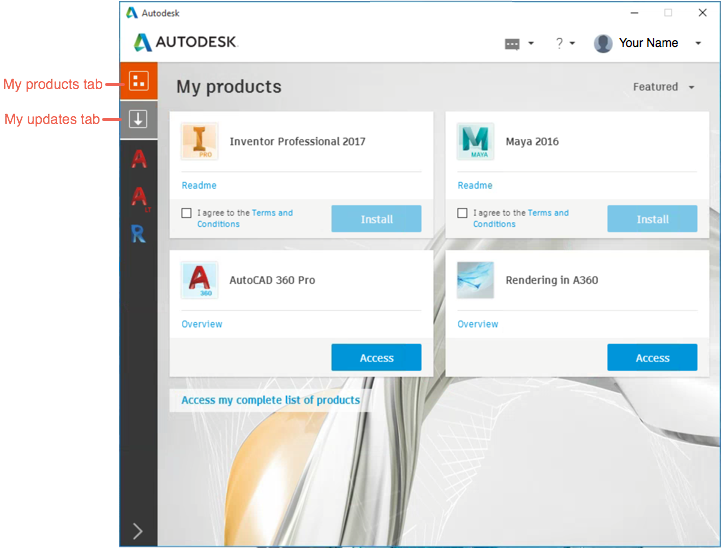Screen dimensions: 721x548
Task: Agree to terms checkbox for Maya
Action: [462, 213]
